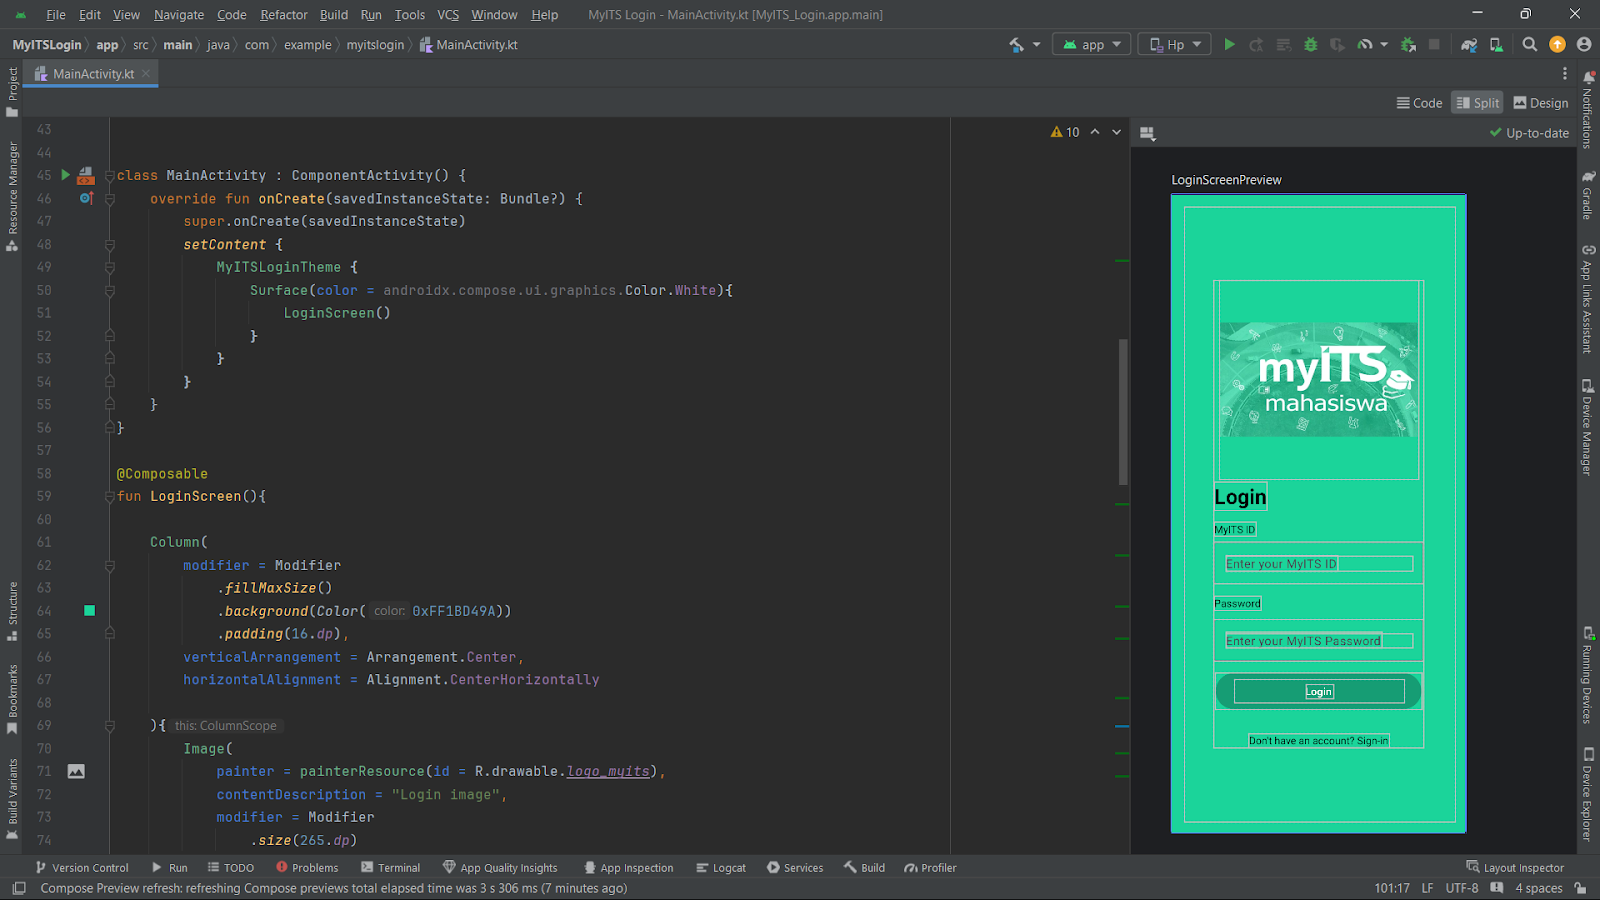Open the editor tab three-dots options menu
This screenshot has height=900, width=1600.
[1565, 73]
